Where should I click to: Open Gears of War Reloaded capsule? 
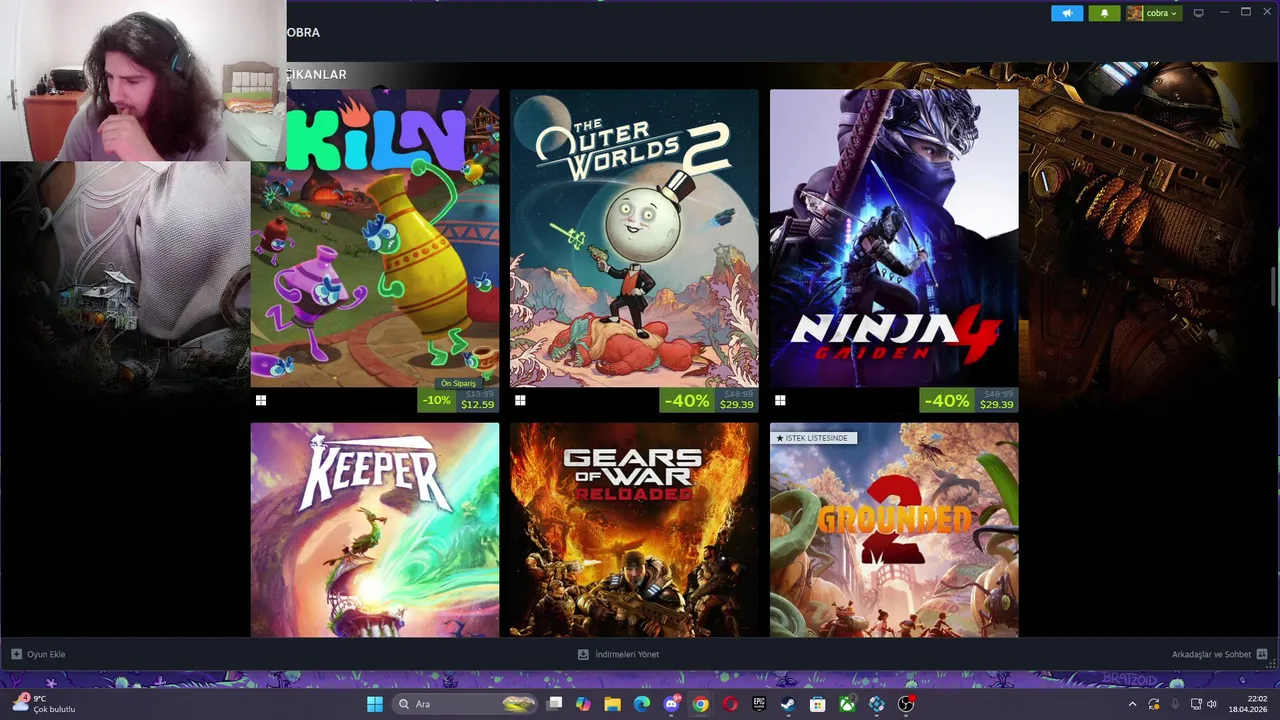(x=634, y=529)
